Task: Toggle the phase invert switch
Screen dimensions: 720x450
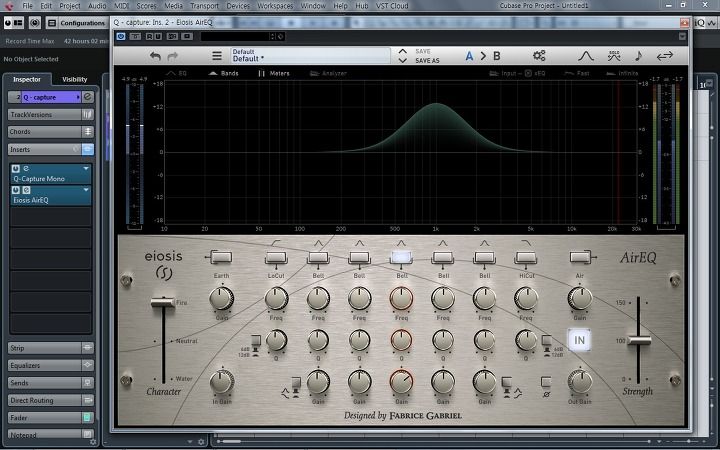Action: [546, 382]
